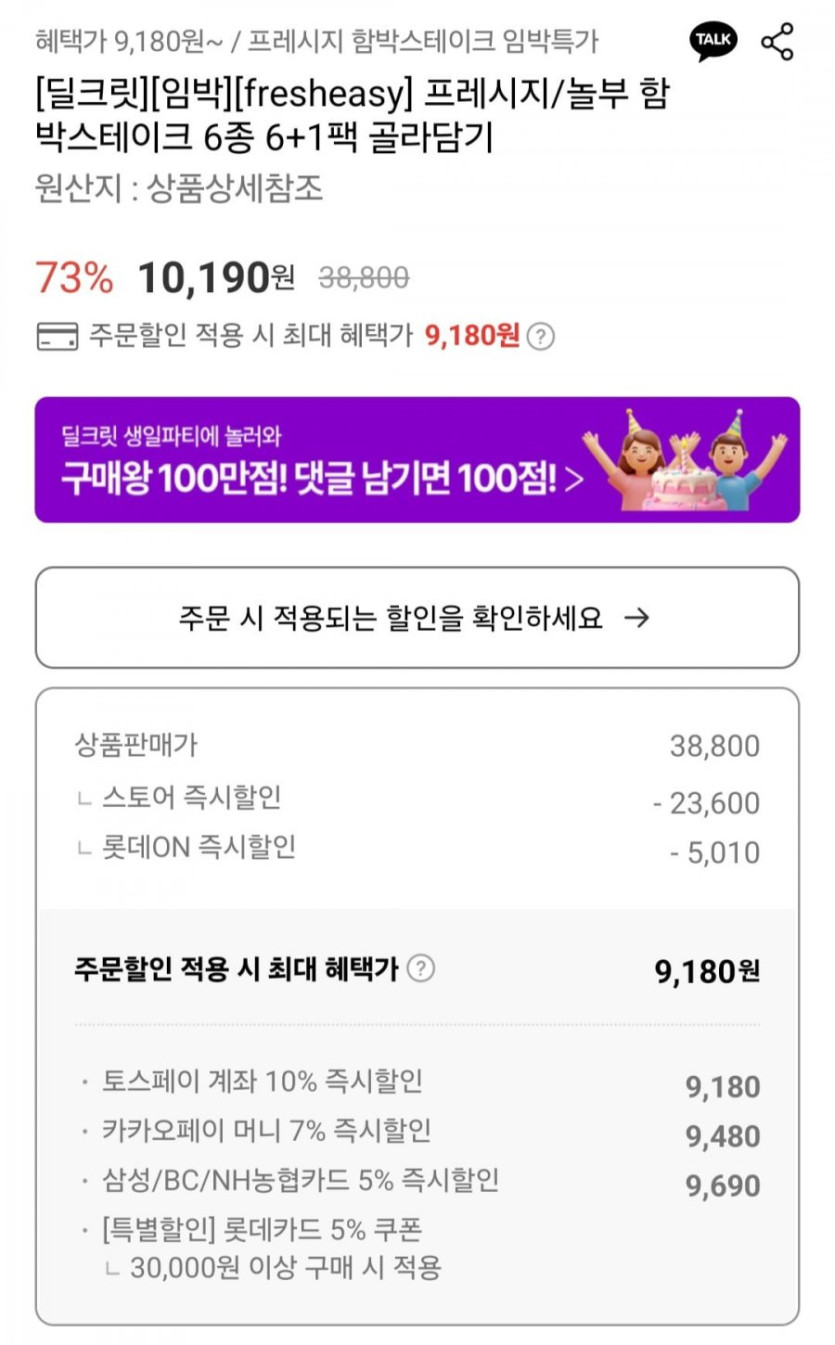Tap the help icon beside bold 최대 혜택가

click(x=422, y=968)
